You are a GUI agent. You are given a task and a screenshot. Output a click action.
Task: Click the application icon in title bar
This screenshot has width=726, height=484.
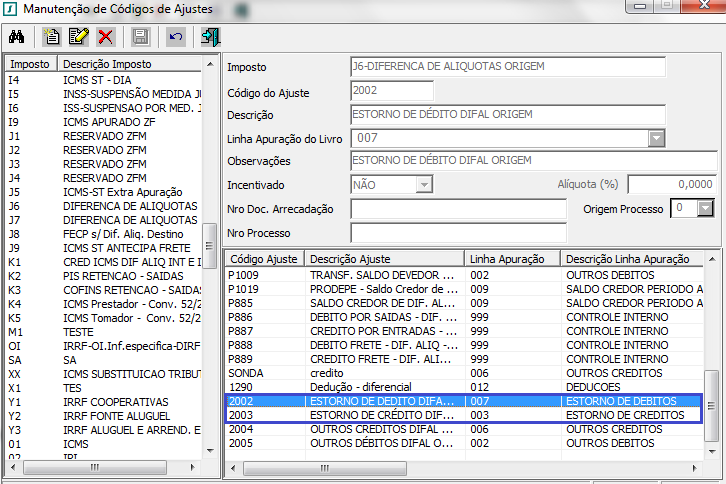(10, 9)
